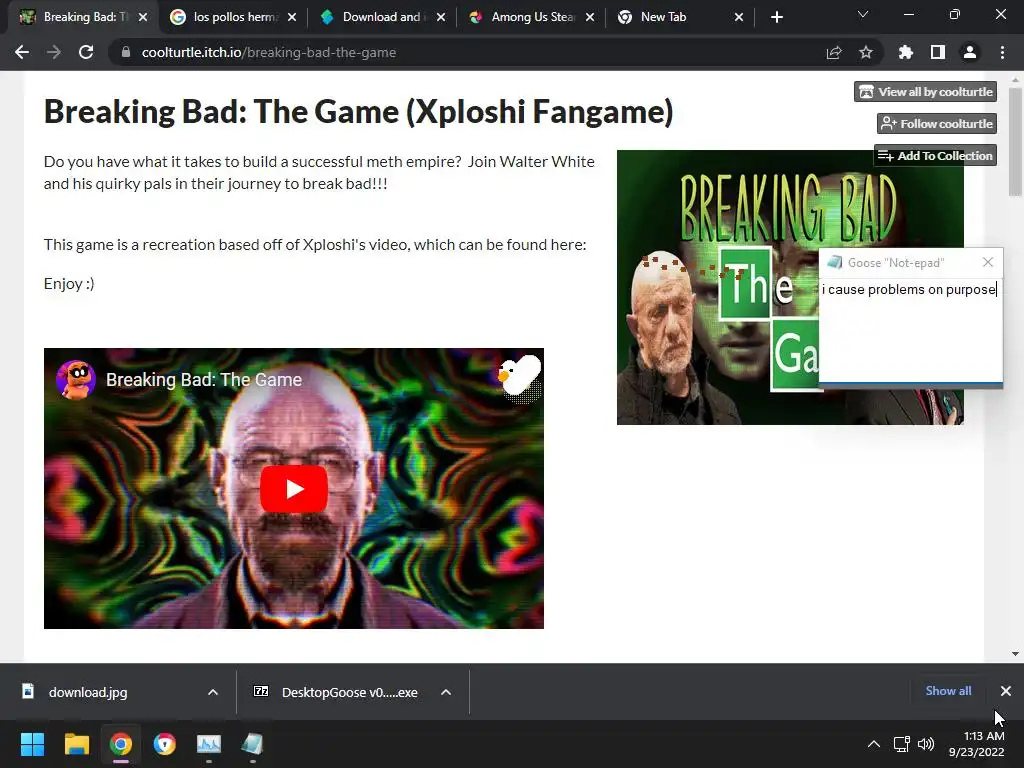
Task: Open the volume tray icon
Action: (x=926, y=744)
